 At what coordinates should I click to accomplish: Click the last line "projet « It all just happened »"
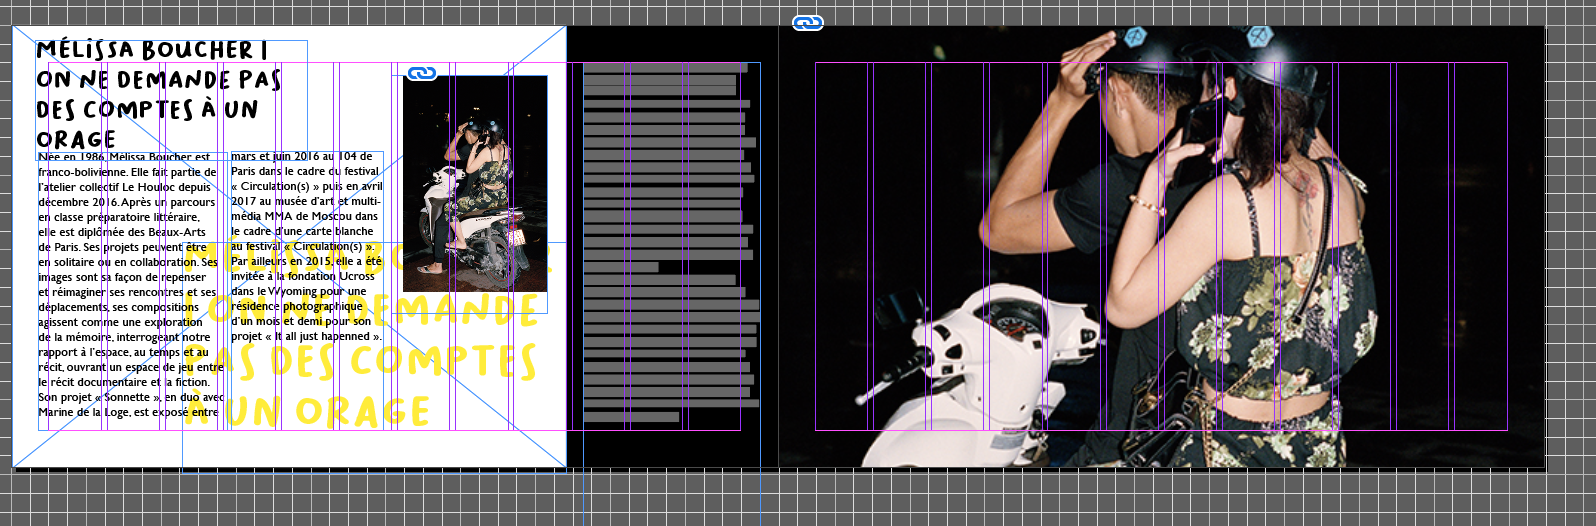pyautogui.click(x=305, y=337)
